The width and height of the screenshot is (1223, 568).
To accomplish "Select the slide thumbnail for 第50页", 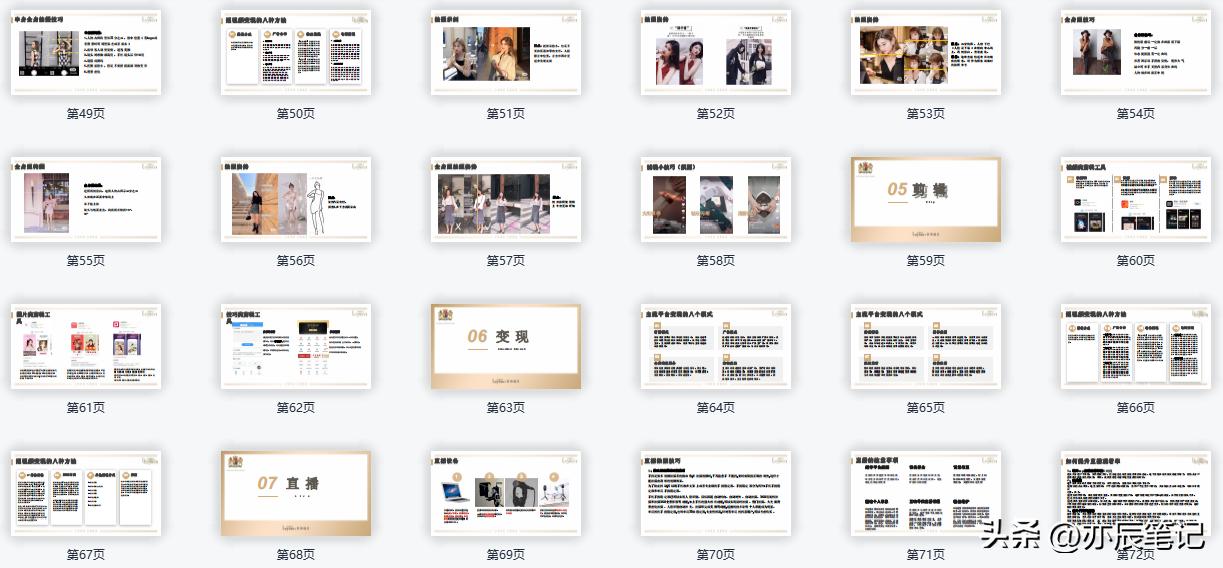I will tap(296, 53).
